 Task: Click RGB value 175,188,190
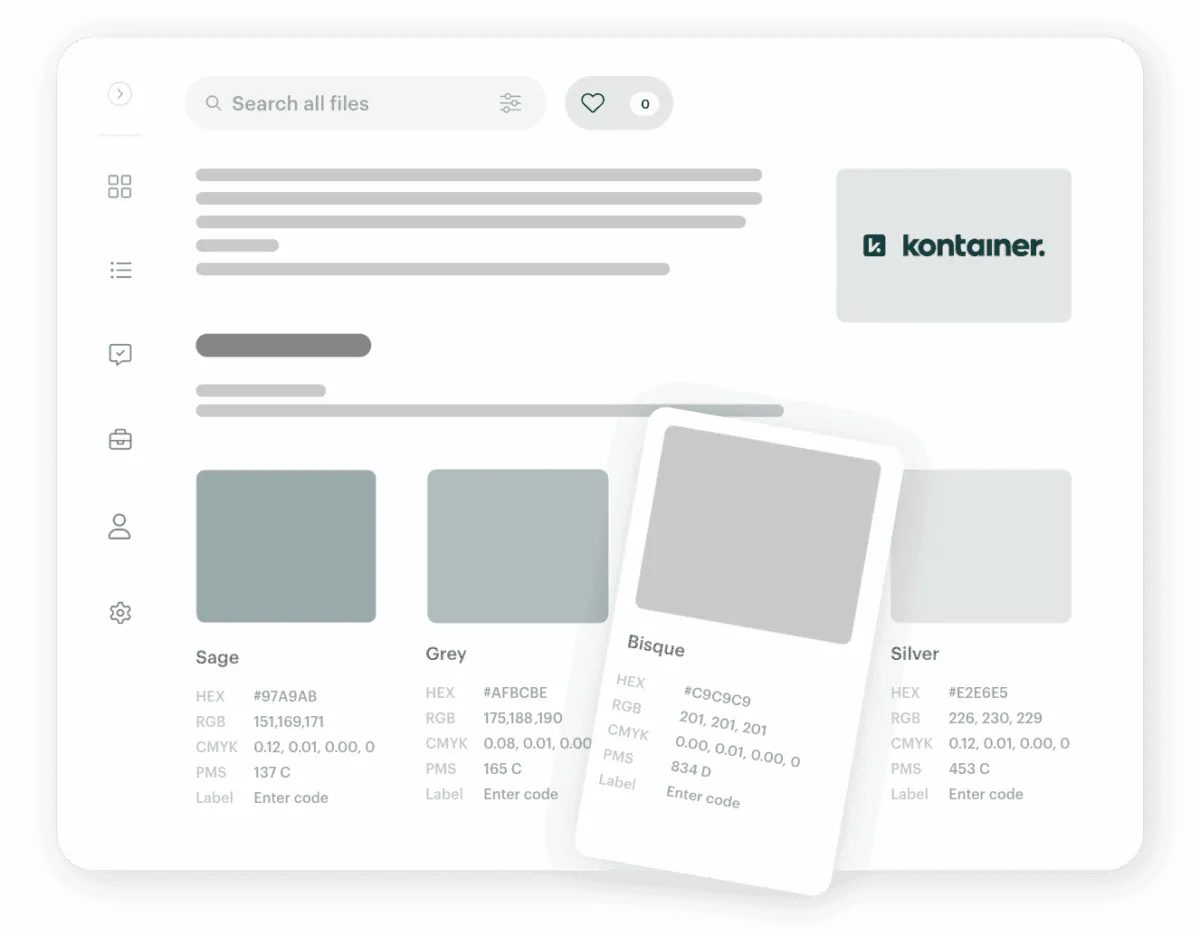click(523, 717)
